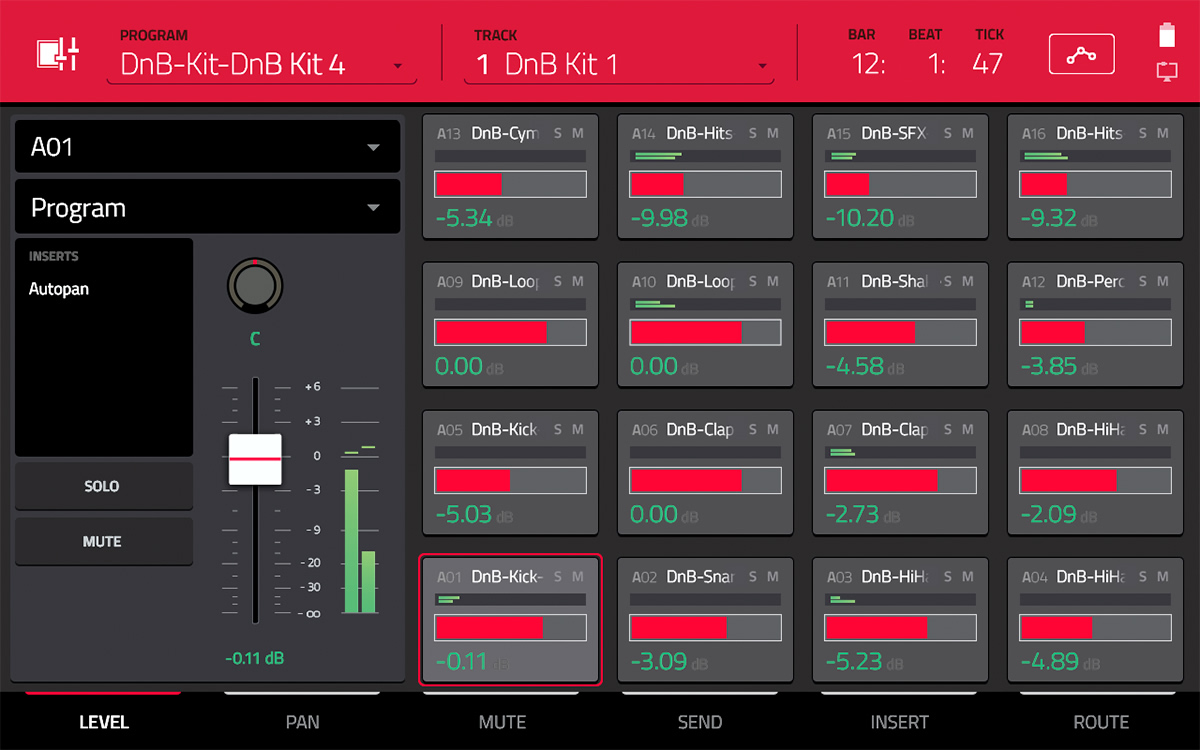The width and height of the screenshot is (1200, 750).
Task: Toggle mute on the A05 DnB-Kick pad
Action: (578, 430)
